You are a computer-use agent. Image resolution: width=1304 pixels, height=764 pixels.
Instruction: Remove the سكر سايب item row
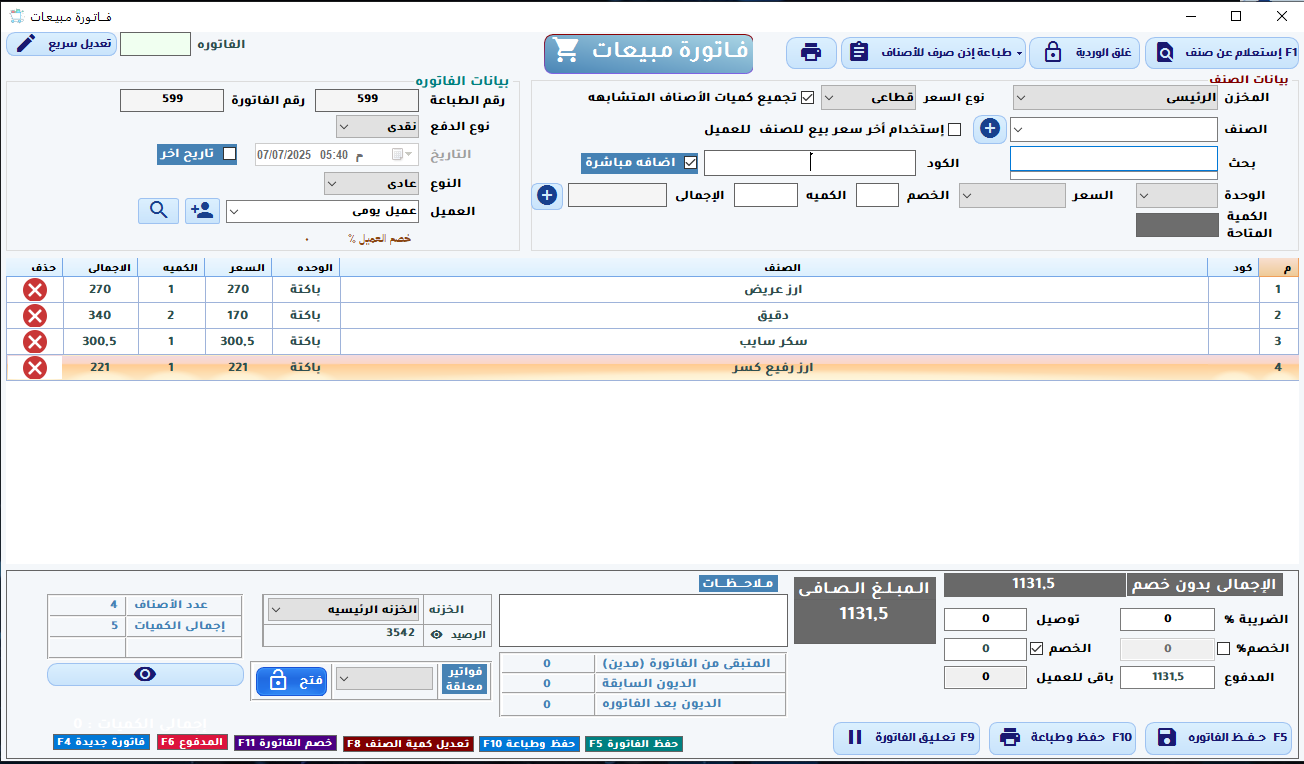(x=35, y=342)
